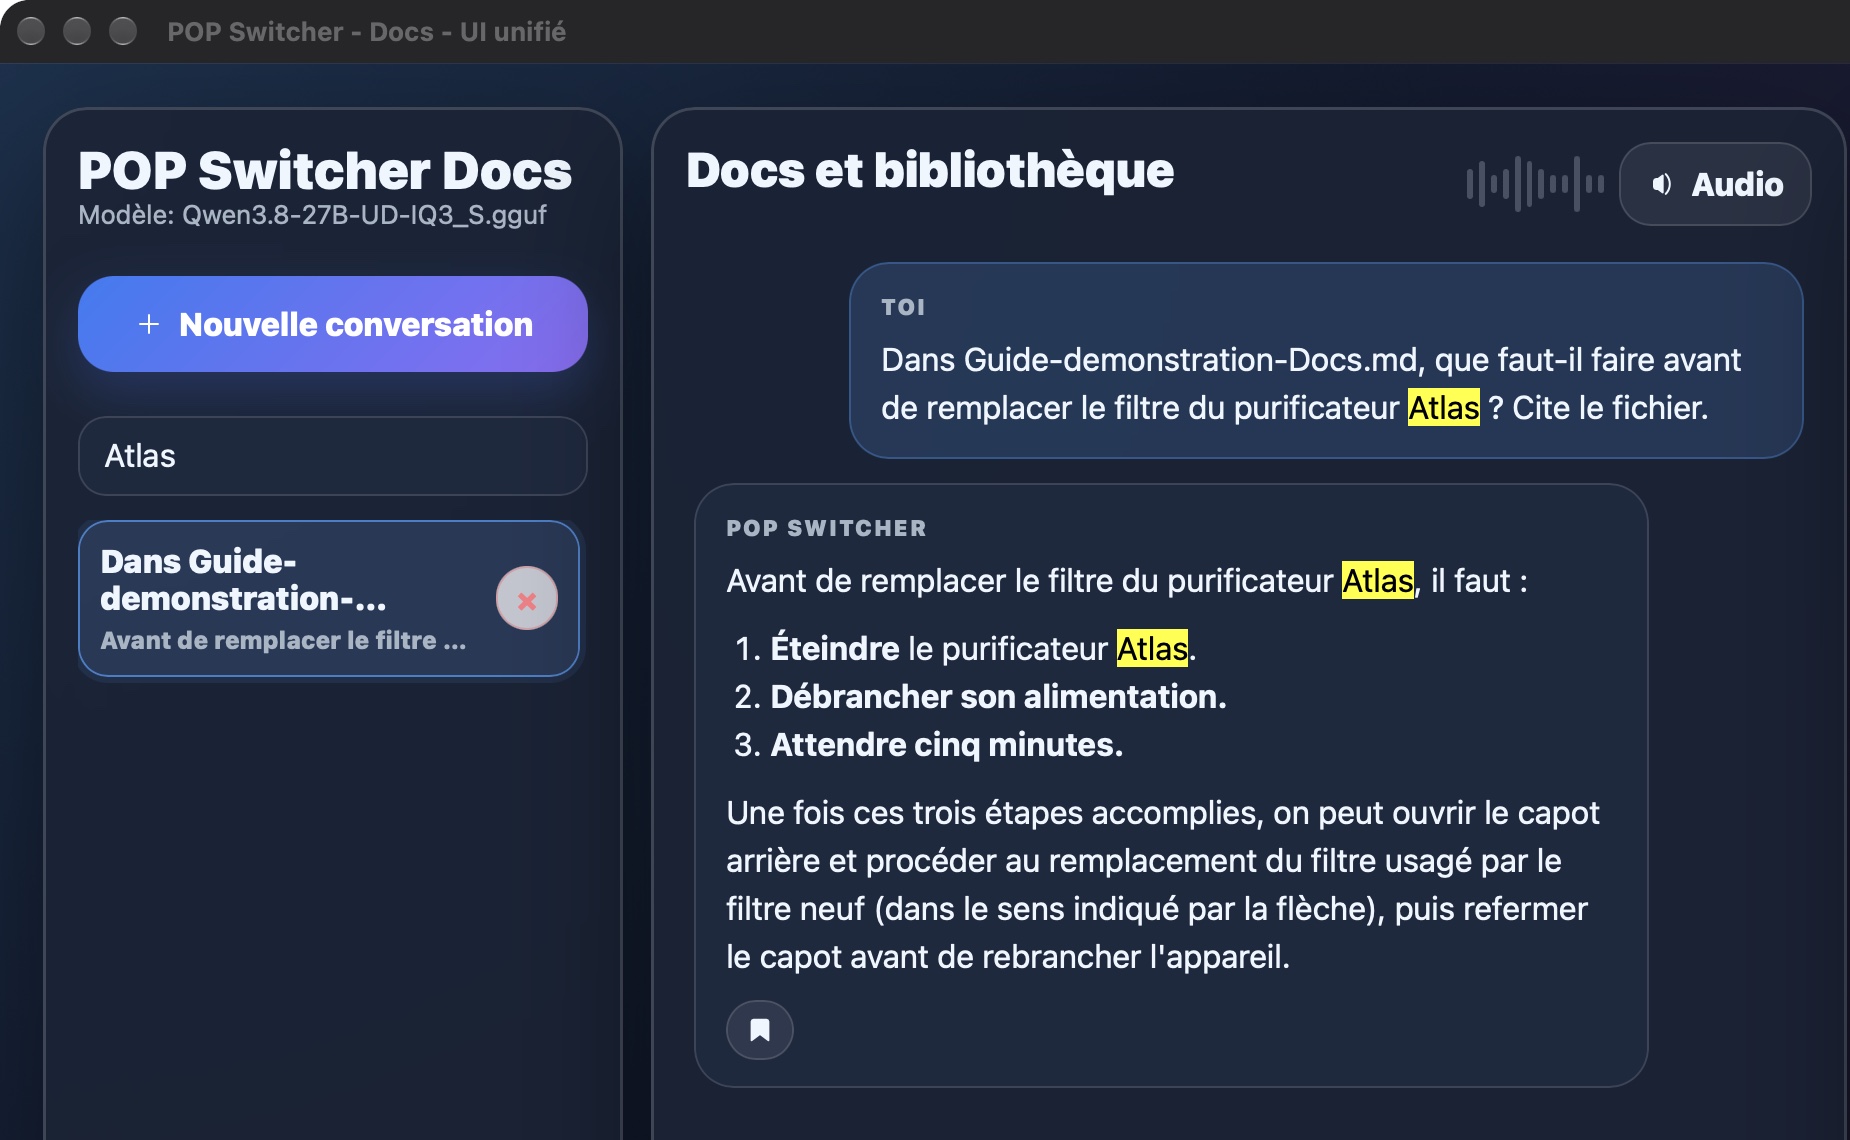Click the plus icon in Nouvelle conversation

[149, 324]
